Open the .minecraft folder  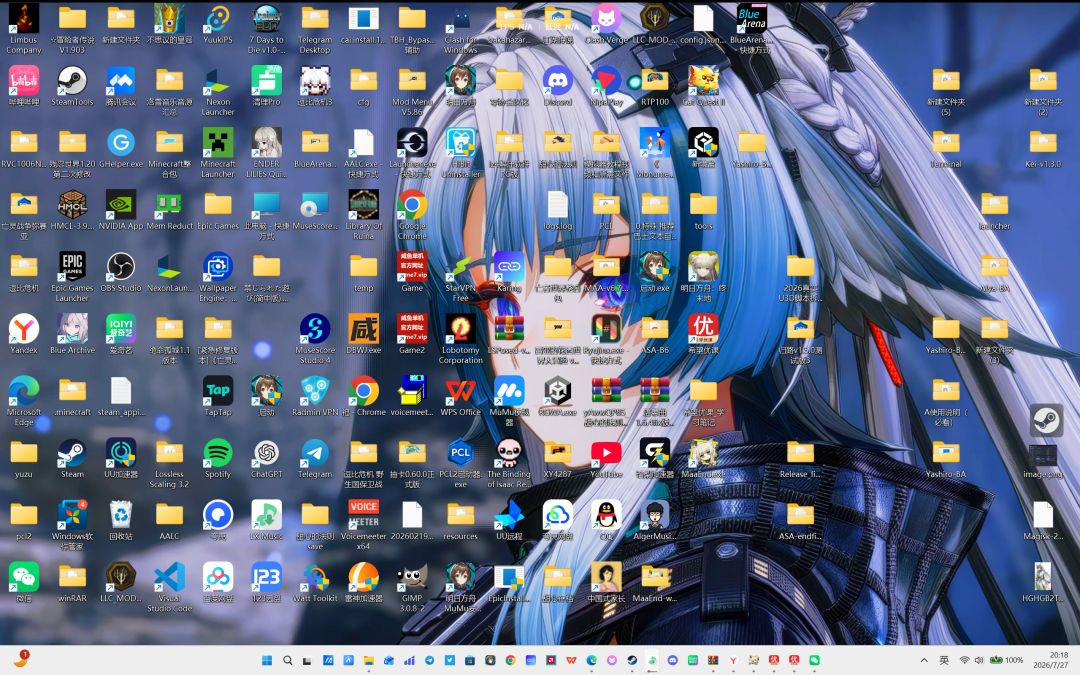[72, 395]
